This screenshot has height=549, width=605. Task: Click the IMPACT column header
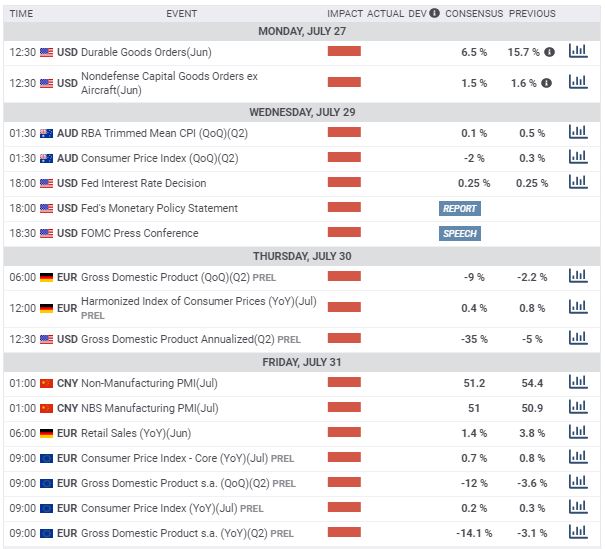(x=345, y=14)
